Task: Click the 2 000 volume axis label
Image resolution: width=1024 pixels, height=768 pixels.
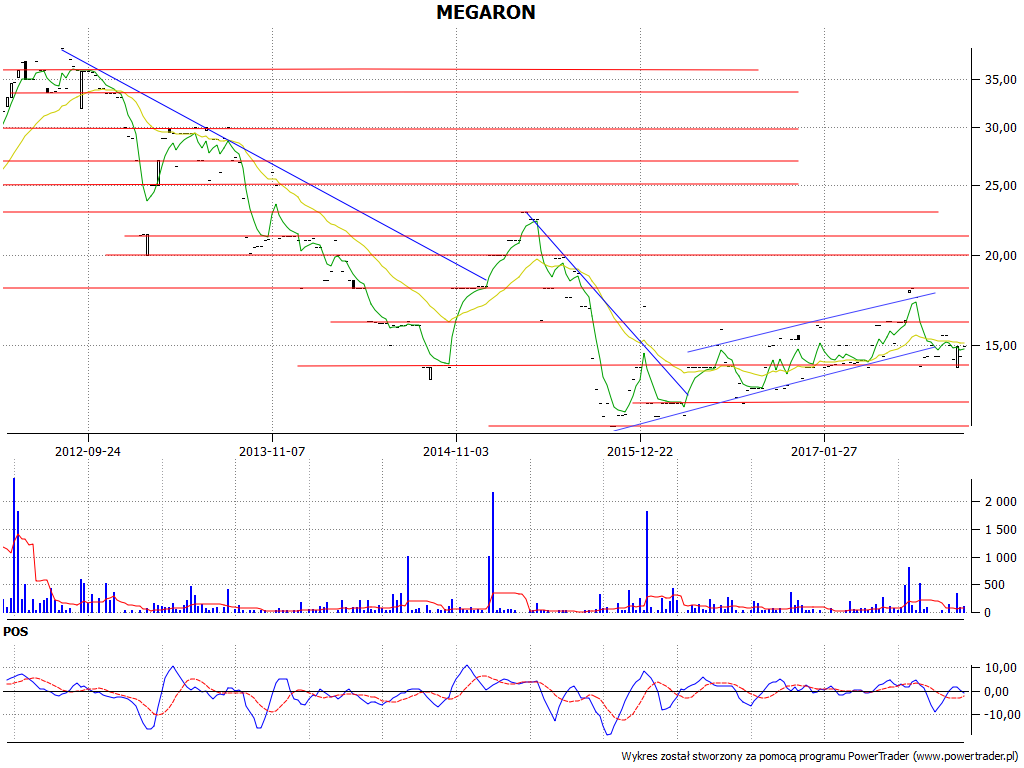Action: [x=1001, y=502]
